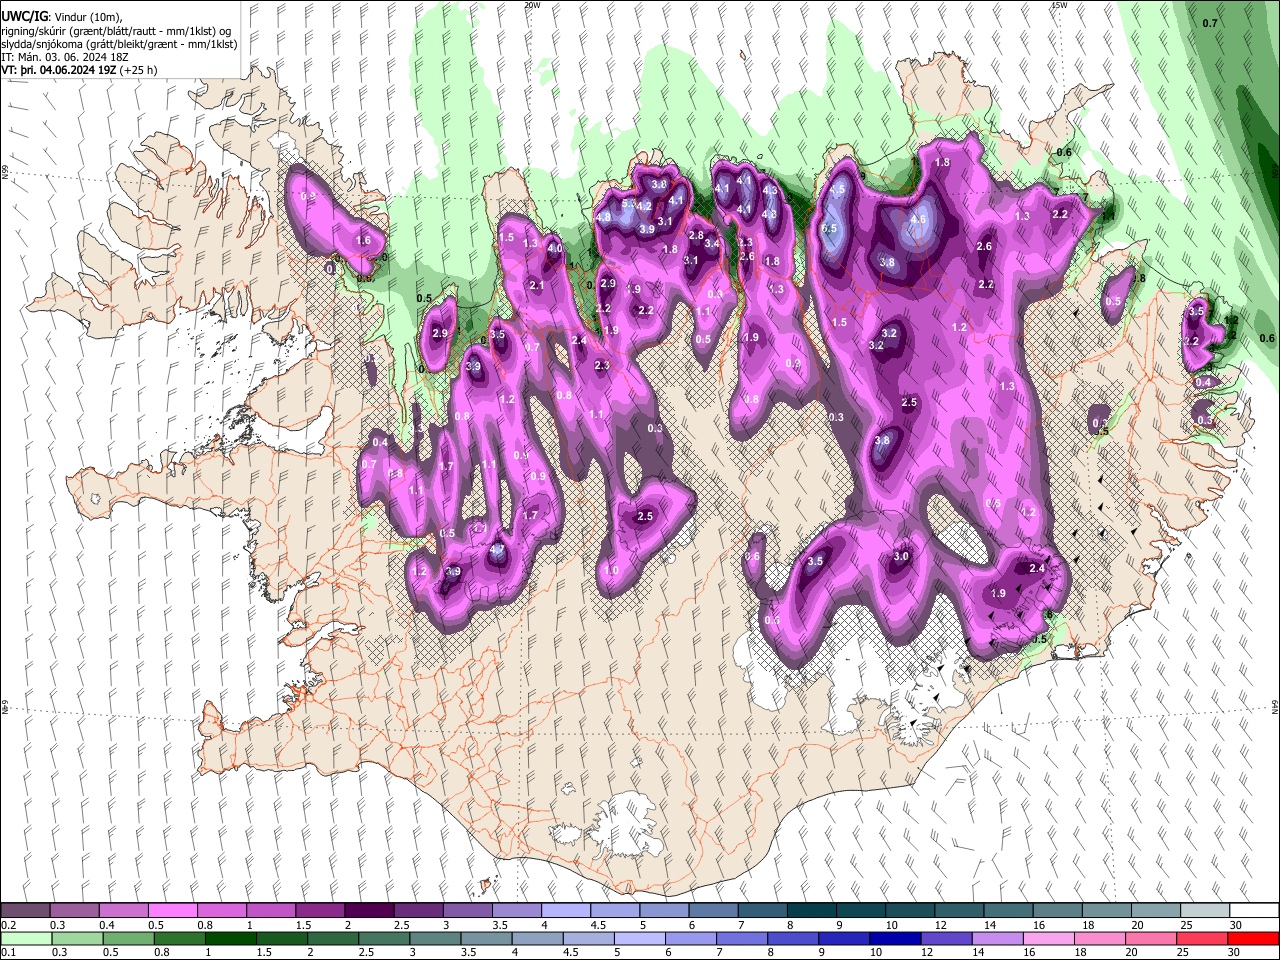Click the '64N' latitude label on the right edge
This screenshot has width=1280, height=960.
1275,706
